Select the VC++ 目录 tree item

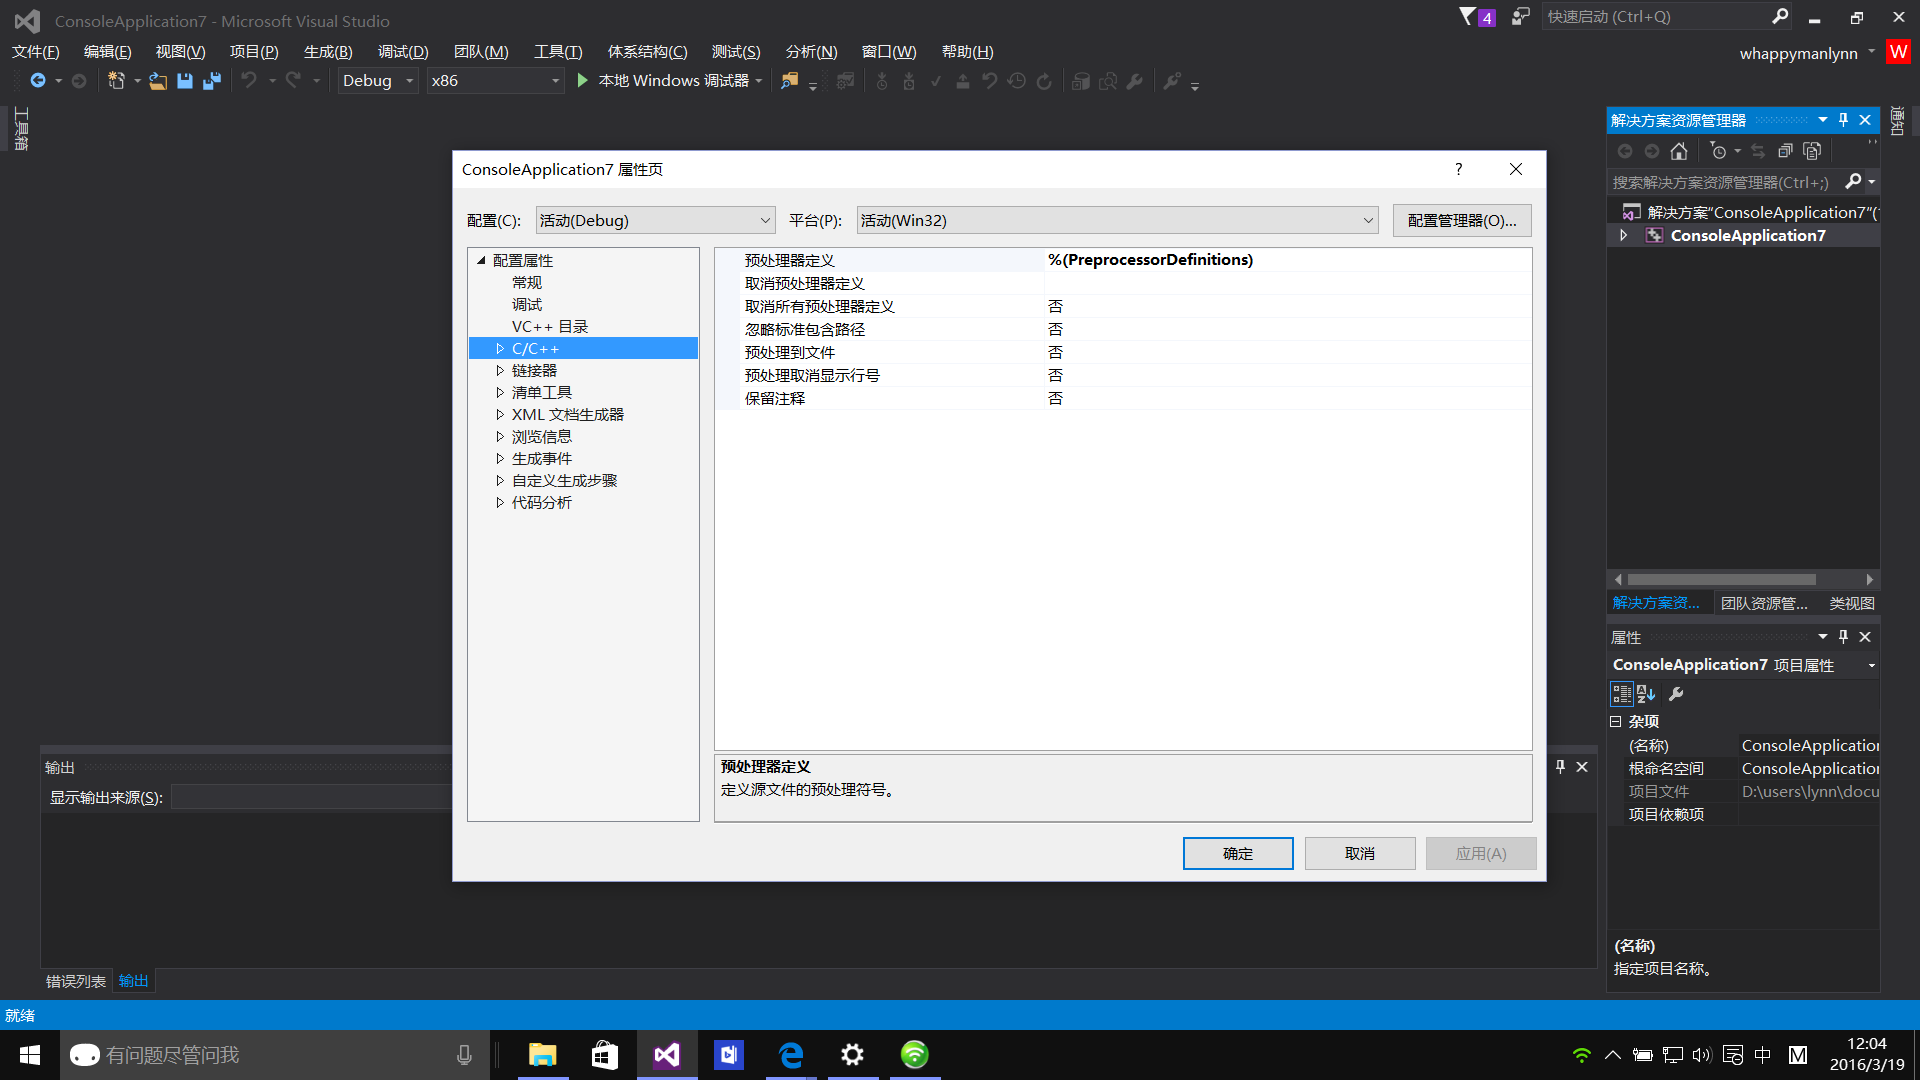click(550, 327)
